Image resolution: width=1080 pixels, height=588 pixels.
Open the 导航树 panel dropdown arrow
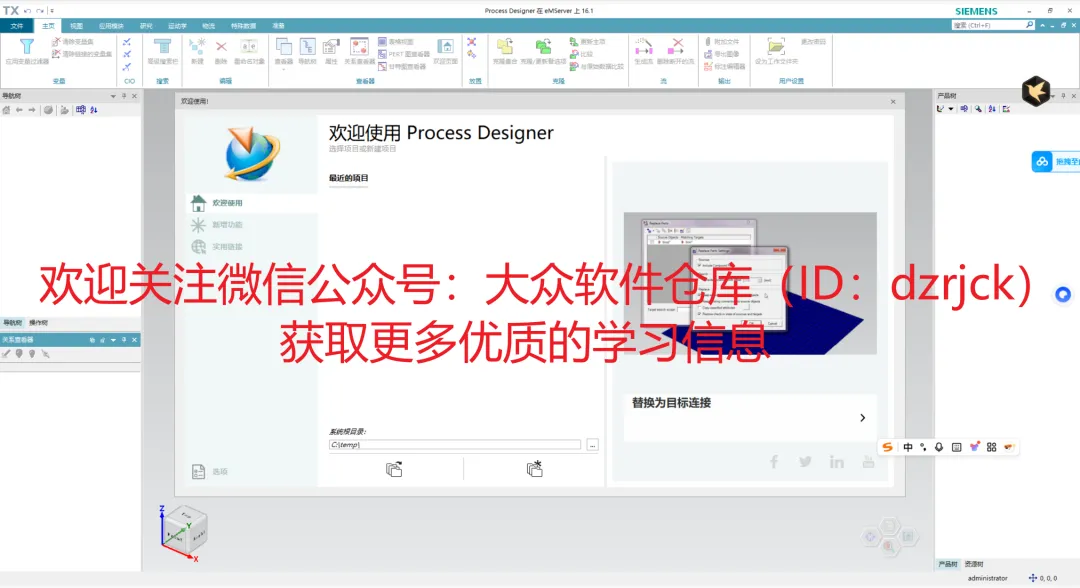point(113,96)
